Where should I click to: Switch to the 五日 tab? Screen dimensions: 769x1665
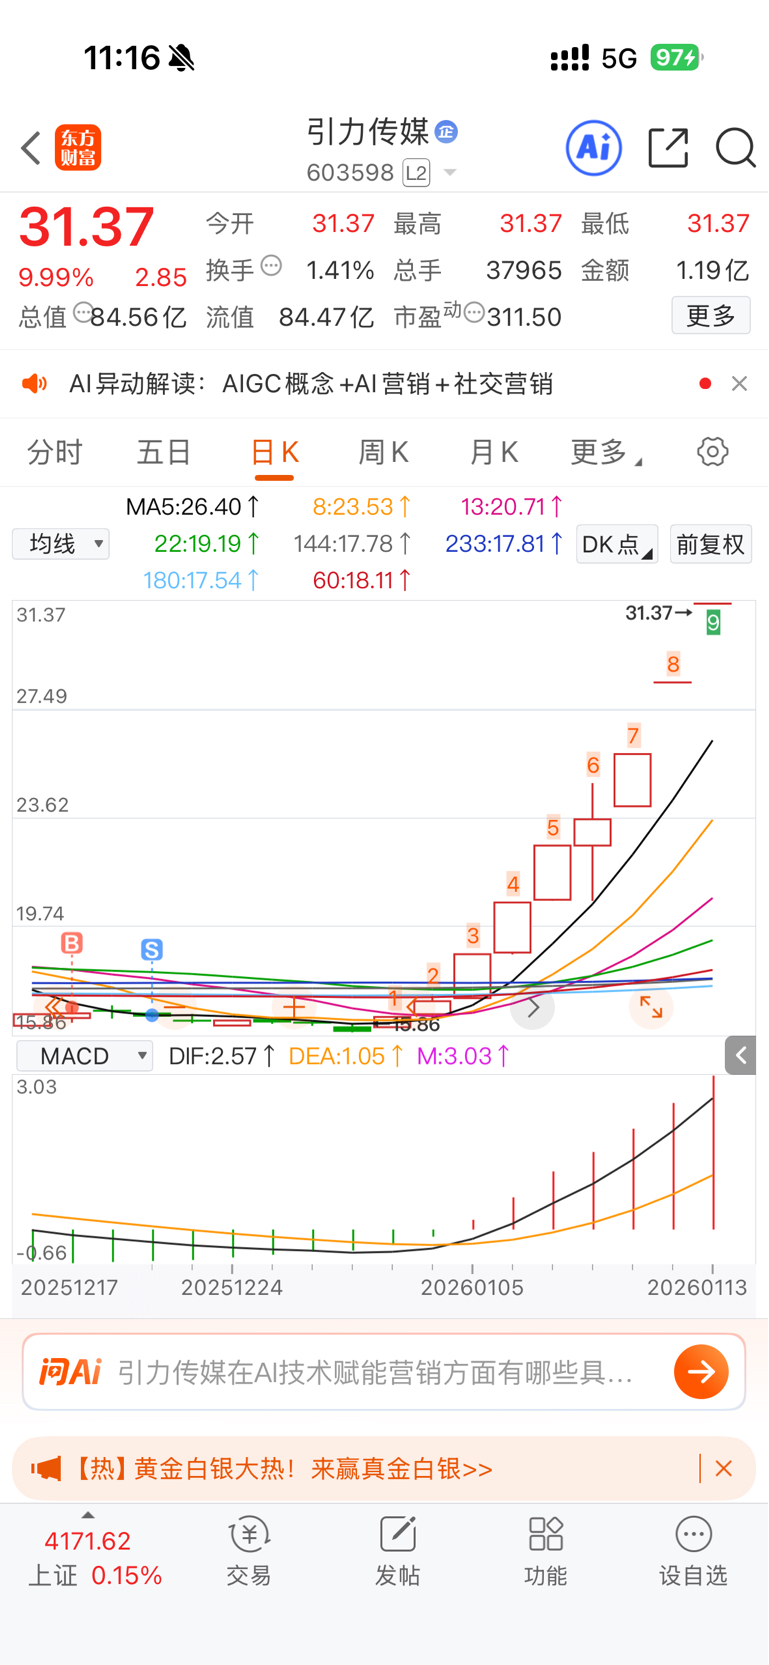pyautogui.click(x=164, y=453)
